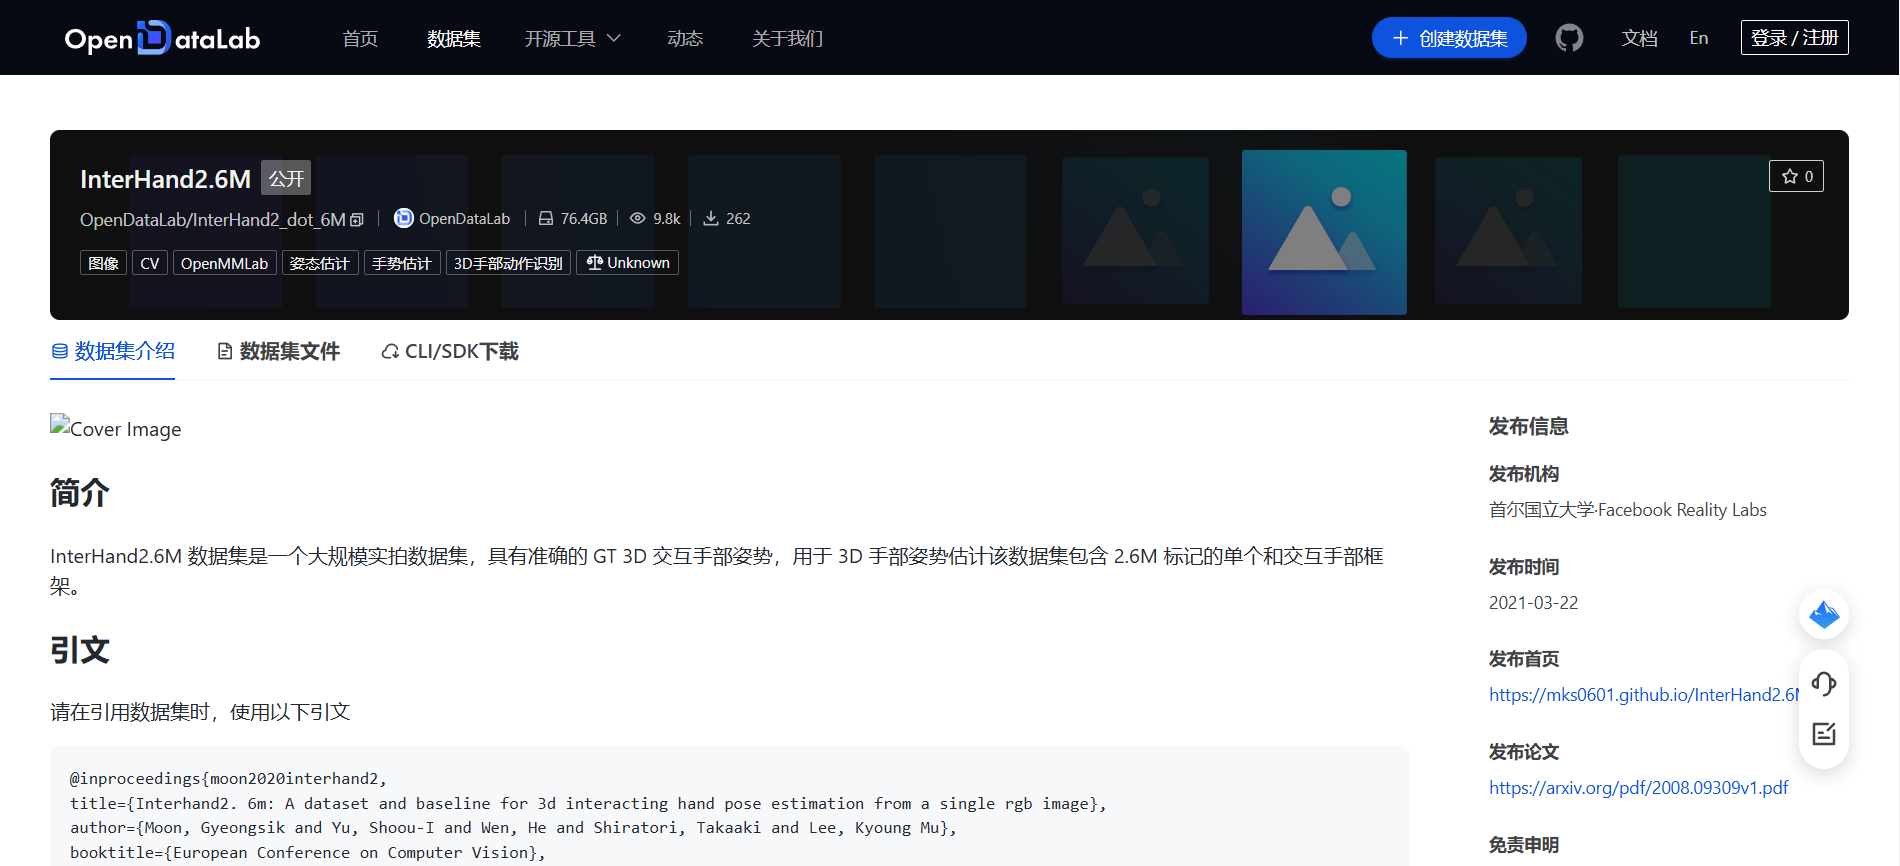The image size is (1900, 866).
Task: Click the 3D手部动作识别 tag
Action: pos(508,263)
